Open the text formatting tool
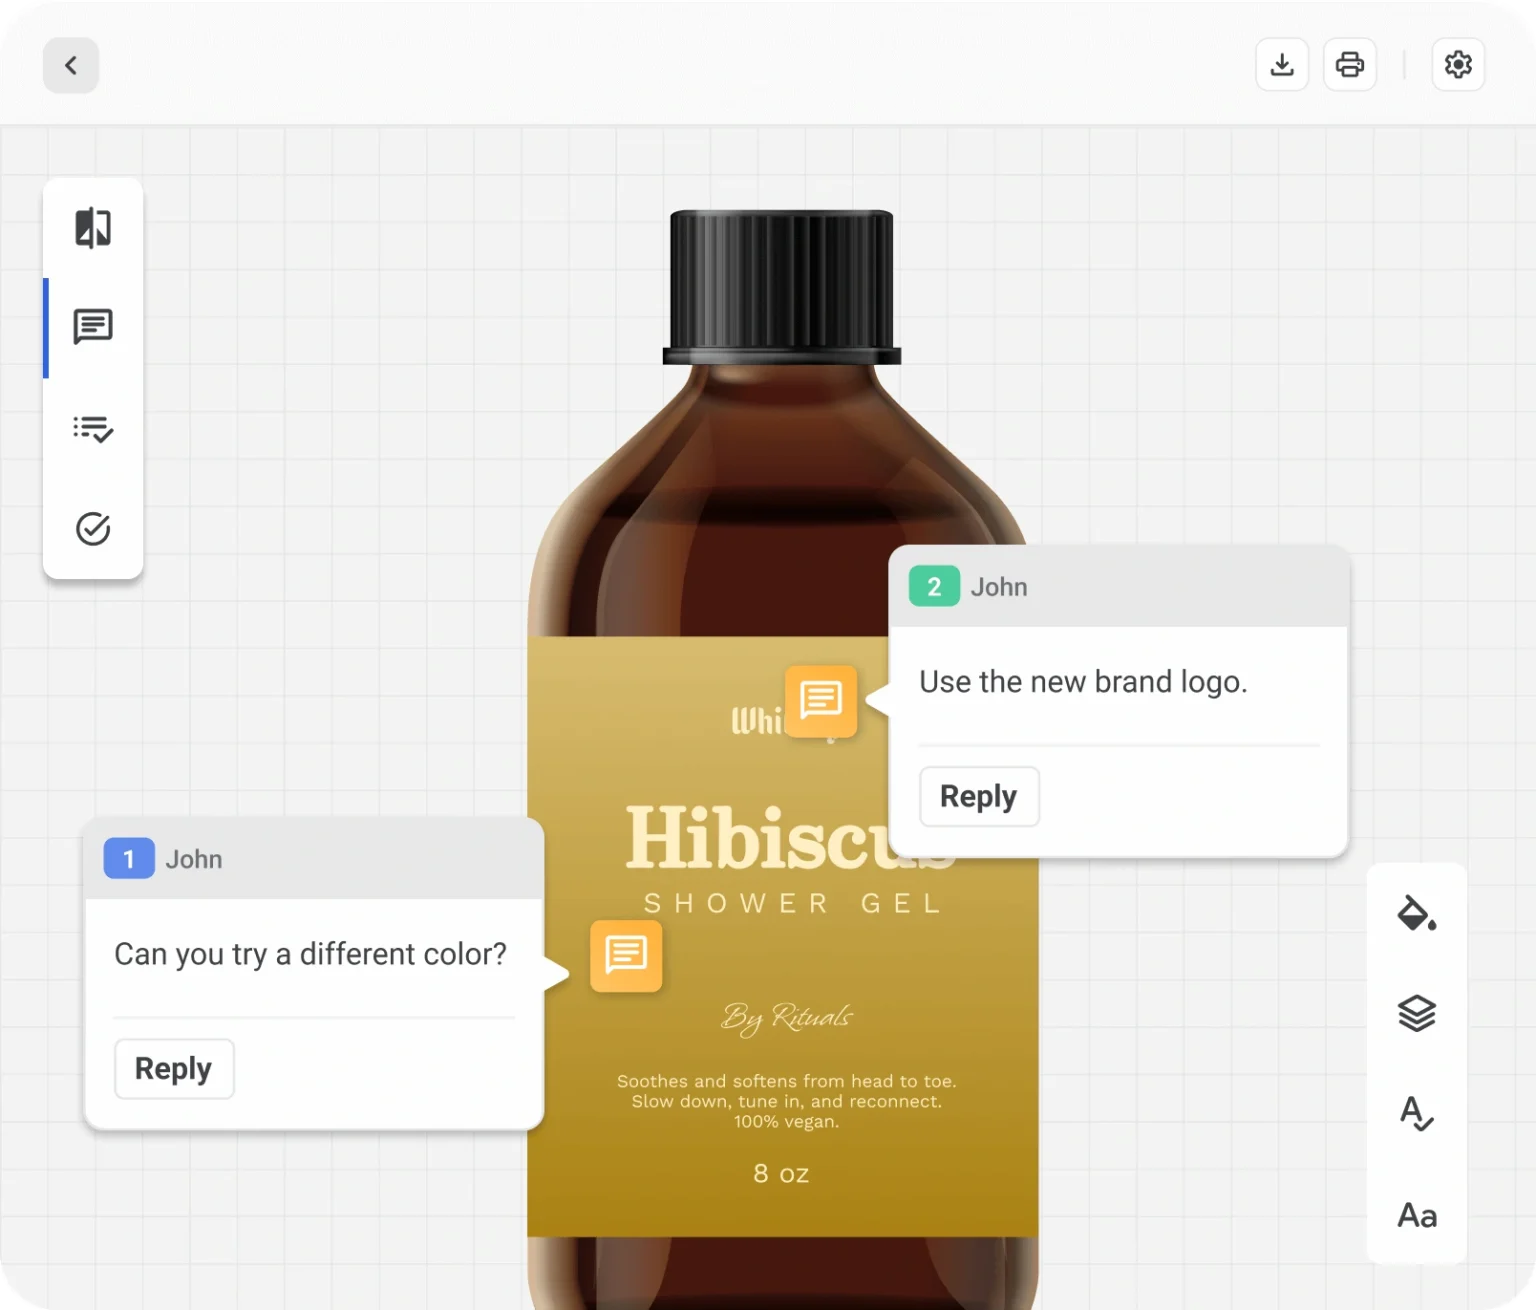 coord(1416,1215)
